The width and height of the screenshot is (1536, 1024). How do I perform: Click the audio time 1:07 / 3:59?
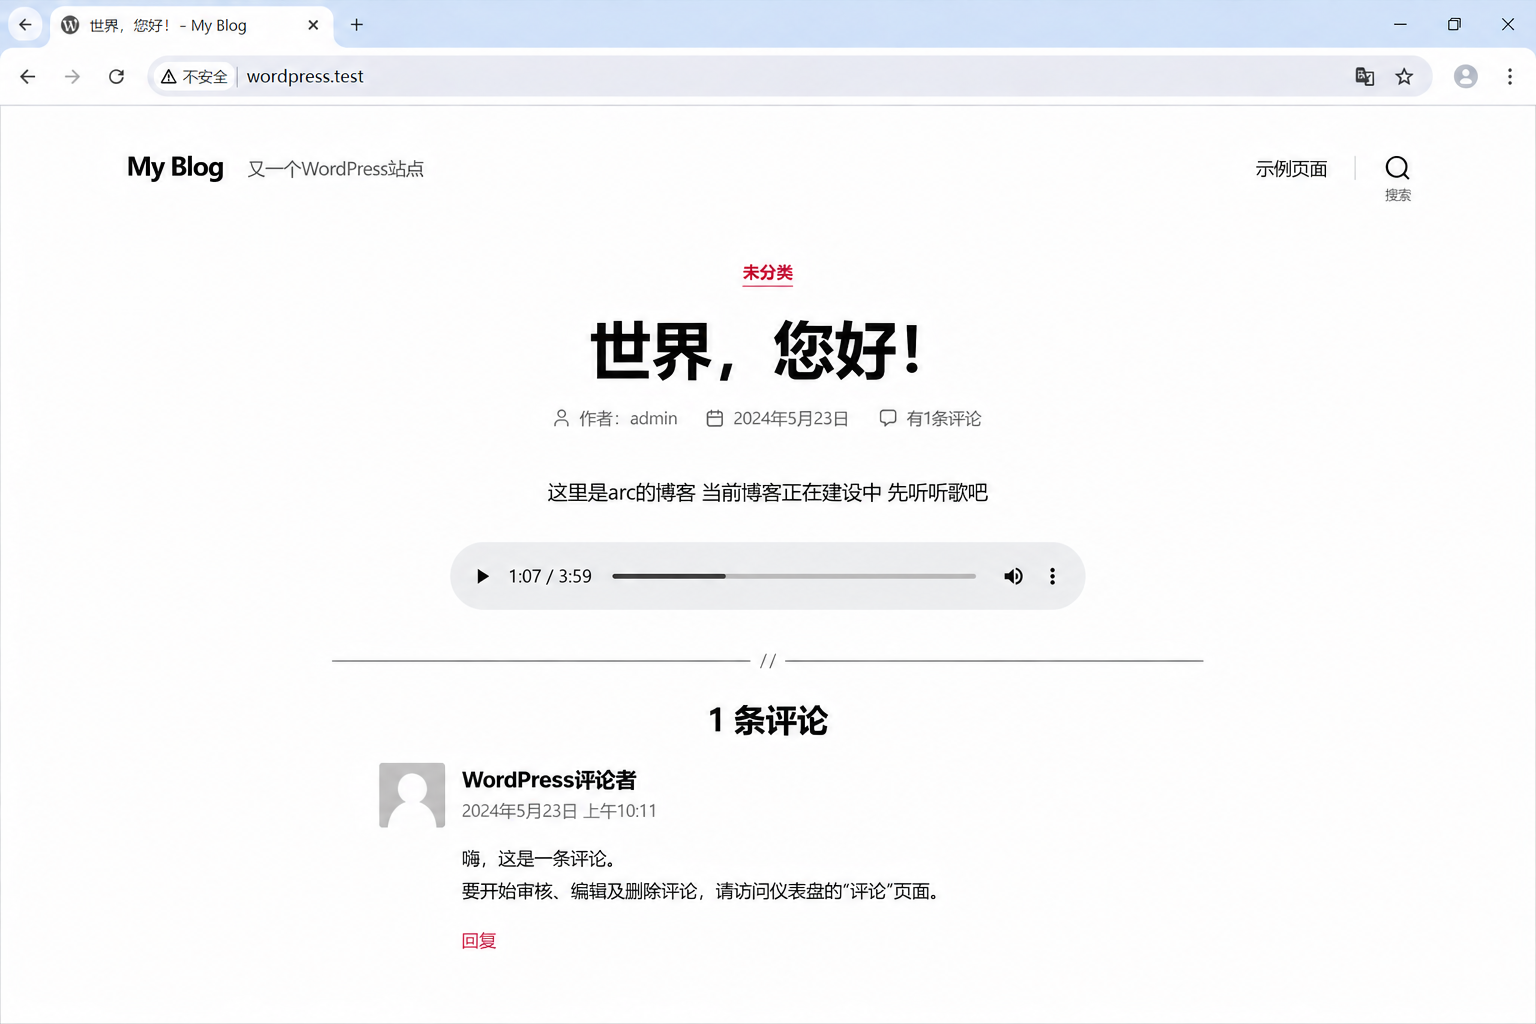[550, 576]
